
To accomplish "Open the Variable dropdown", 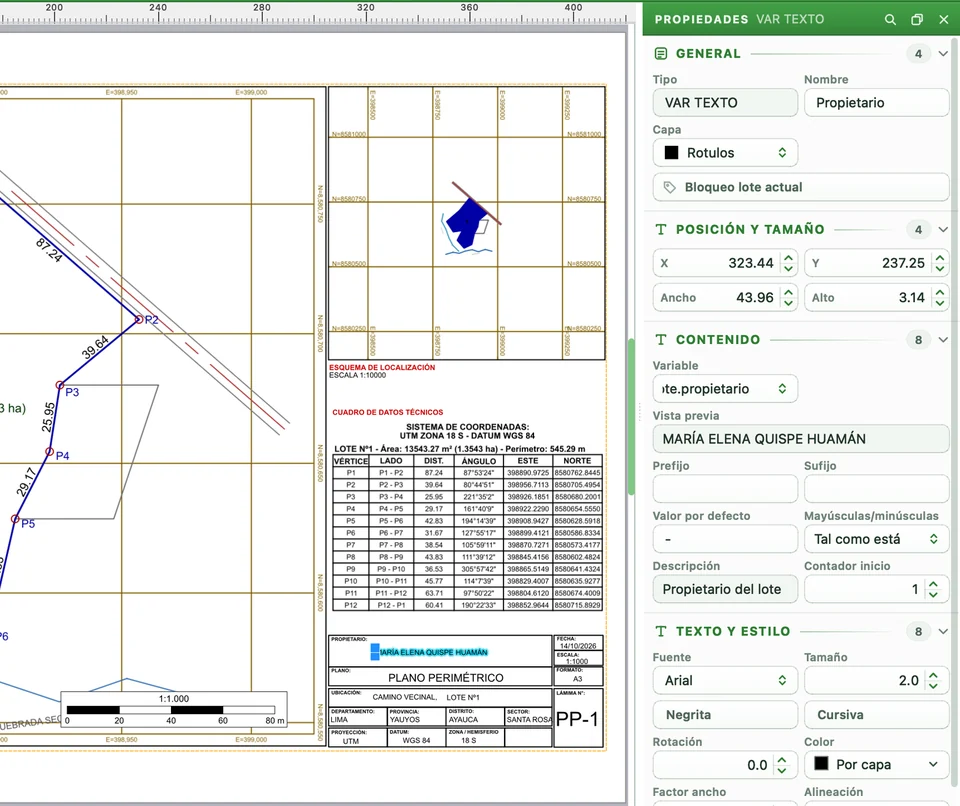I will [x=725, y=389].
